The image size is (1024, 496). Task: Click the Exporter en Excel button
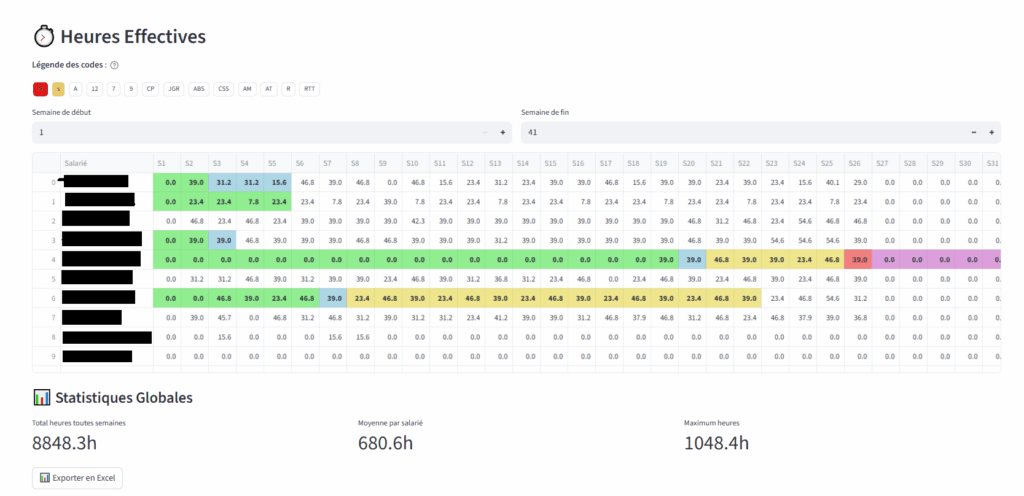[77, 478]
